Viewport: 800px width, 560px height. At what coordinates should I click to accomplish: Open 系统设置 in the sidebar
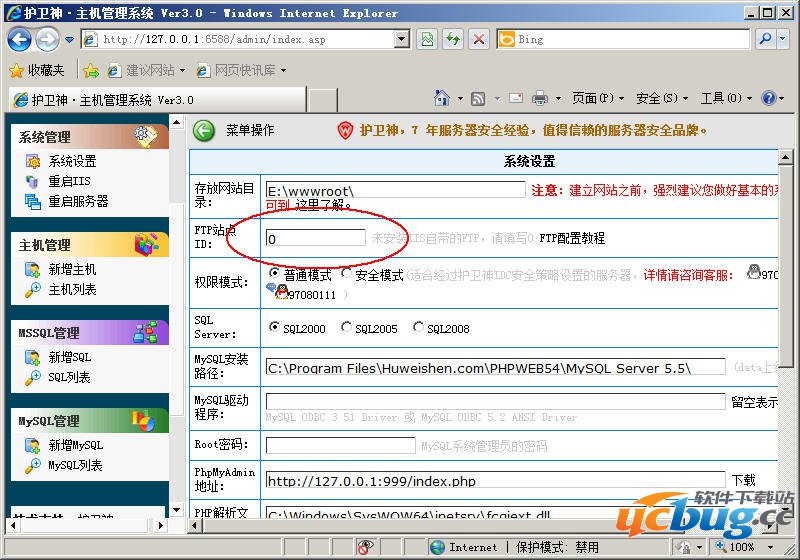click(x=72, y=162)
